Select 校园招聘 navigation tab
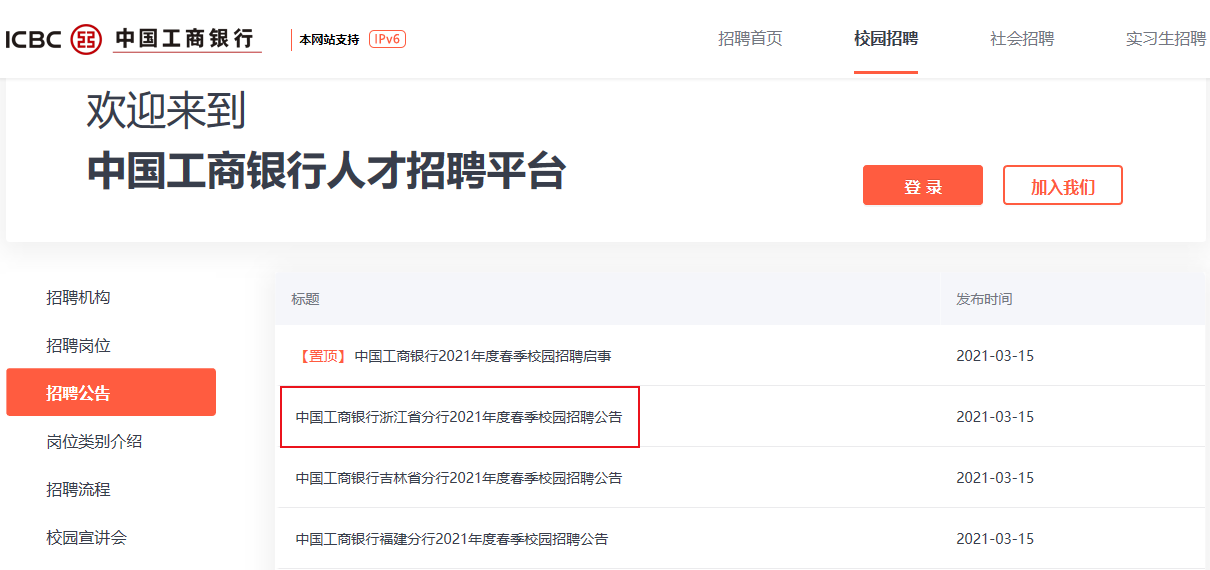 886,39
